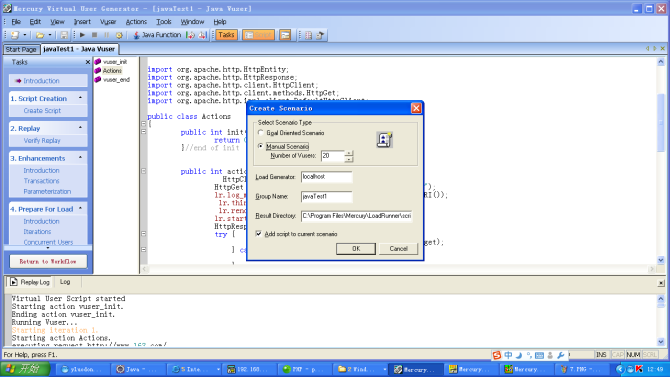Image resolution: width=670 pixels, height=377 pixels.
Task: Click OK in Create Scenario dialog
Action: click(x=356, y=249)
